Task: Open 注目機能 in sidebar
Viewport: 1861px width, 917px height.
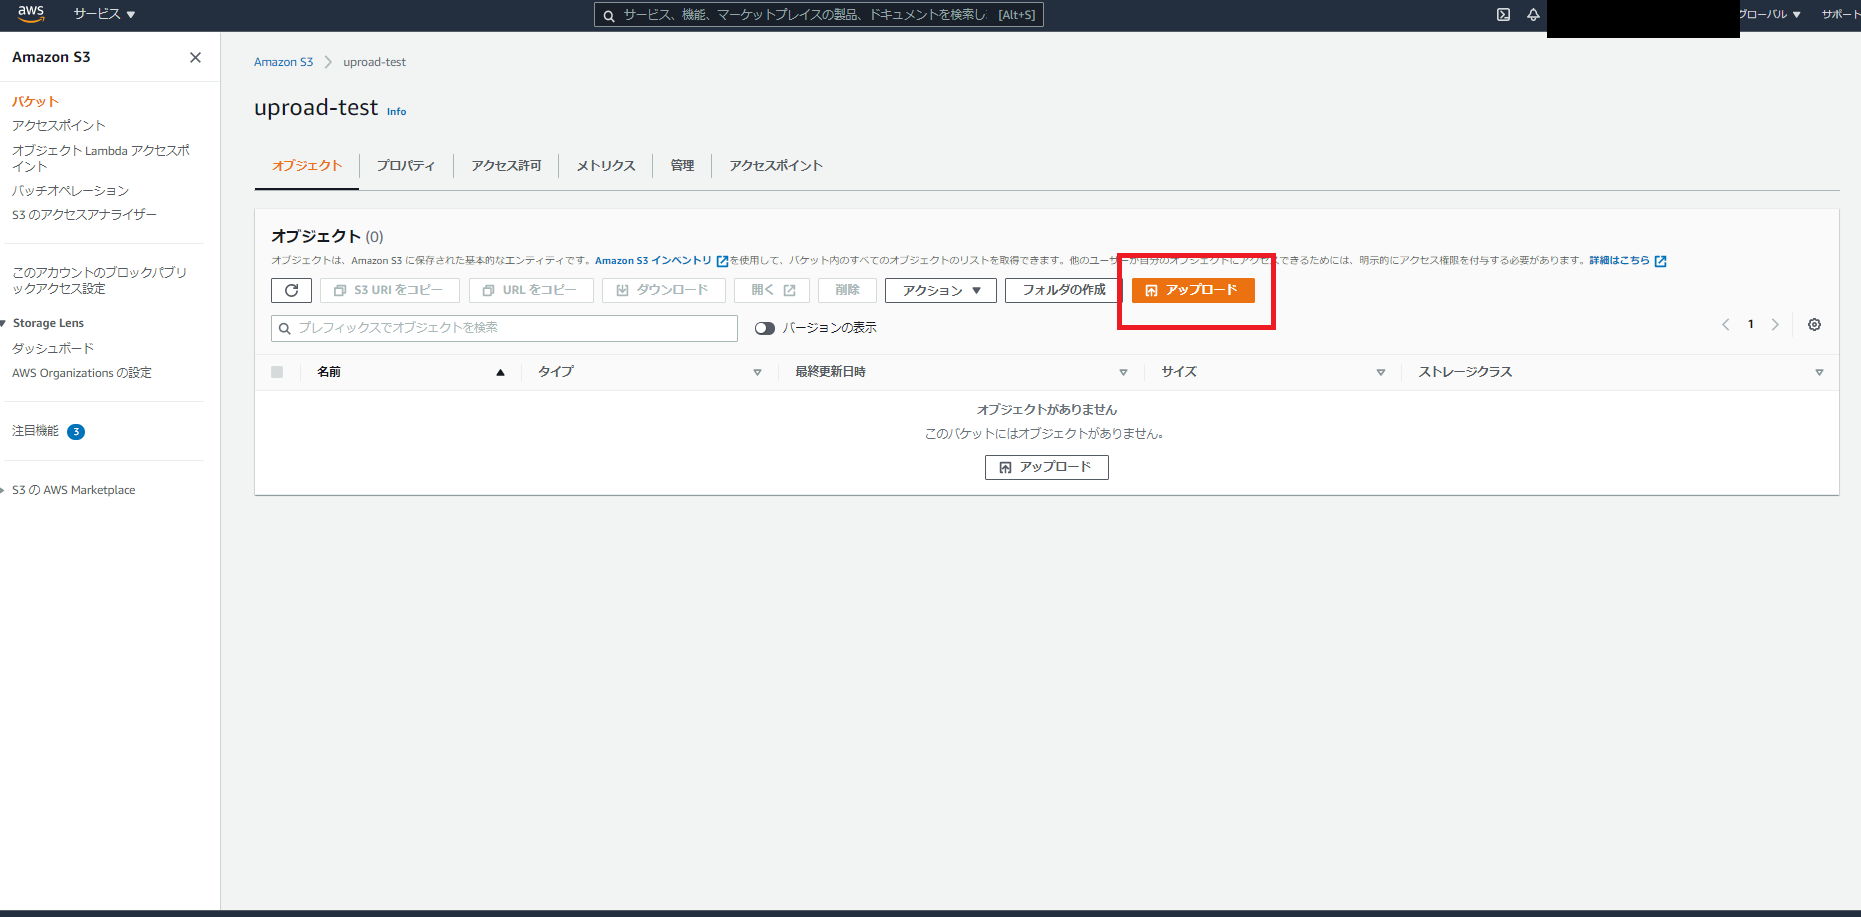Action: [35, 431]
